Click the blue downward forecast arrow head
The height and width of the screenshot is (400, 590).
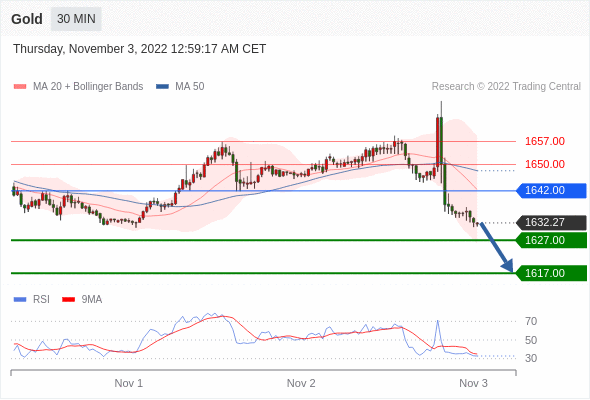(x=508, y=265)
